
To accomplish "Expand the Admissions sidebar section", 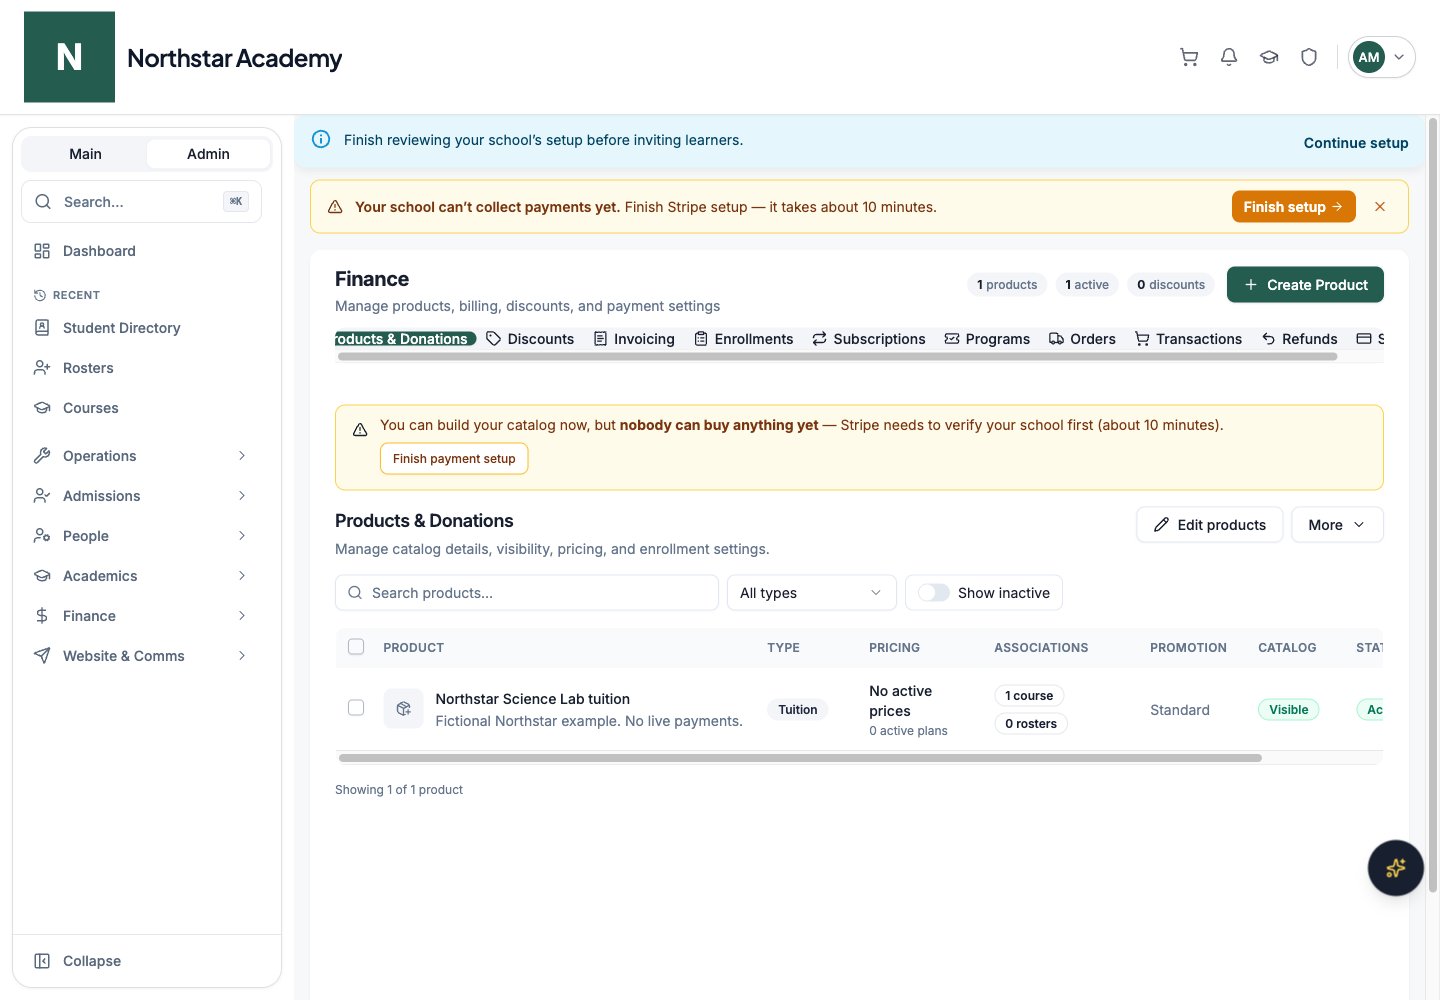I will coord(141,496).
